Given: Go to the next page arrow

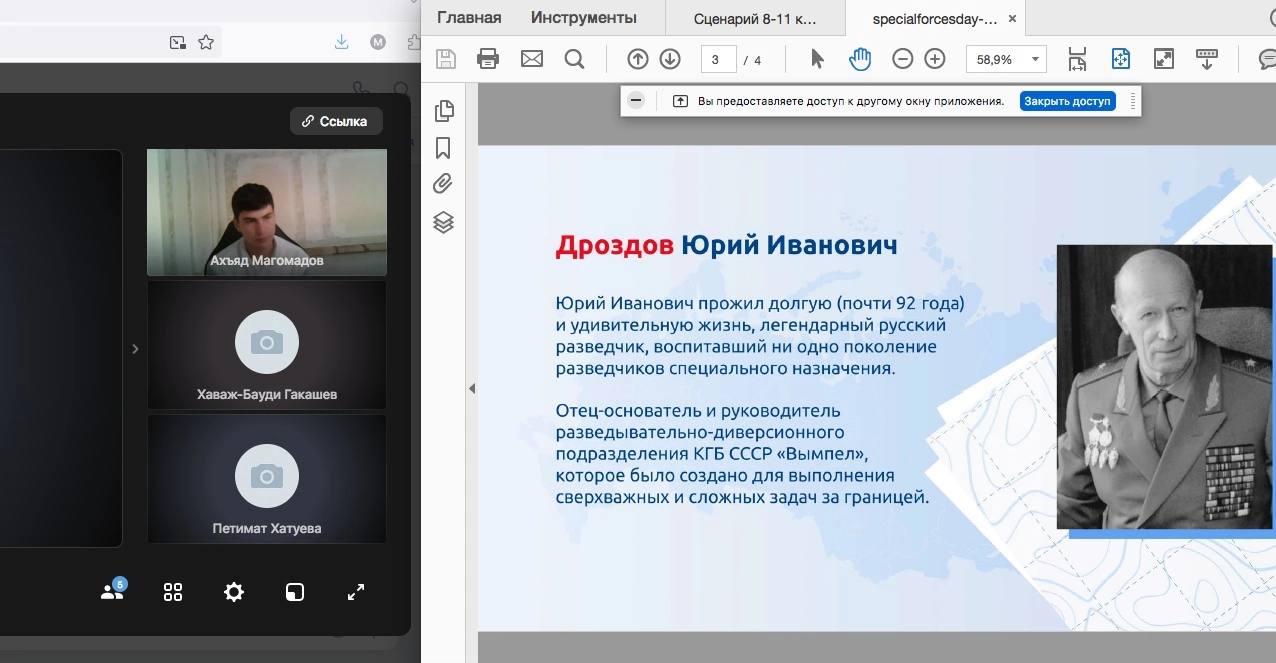Looking at the screenshot, I should (670, 59).
